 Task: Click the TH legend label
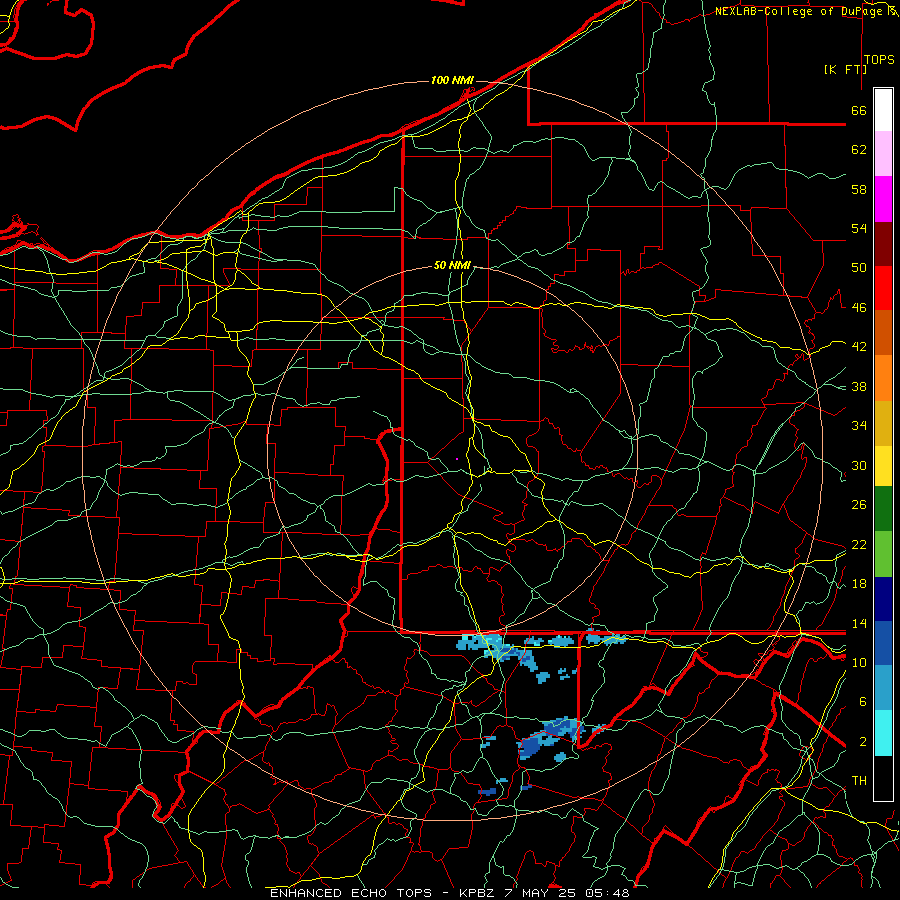point(859,780)
